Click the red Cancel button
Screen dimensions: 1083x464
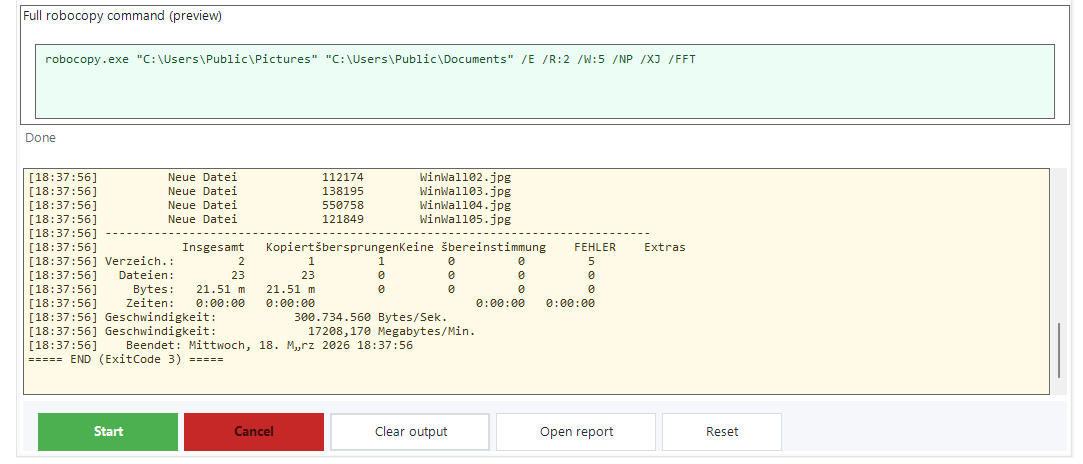point(253,432)
